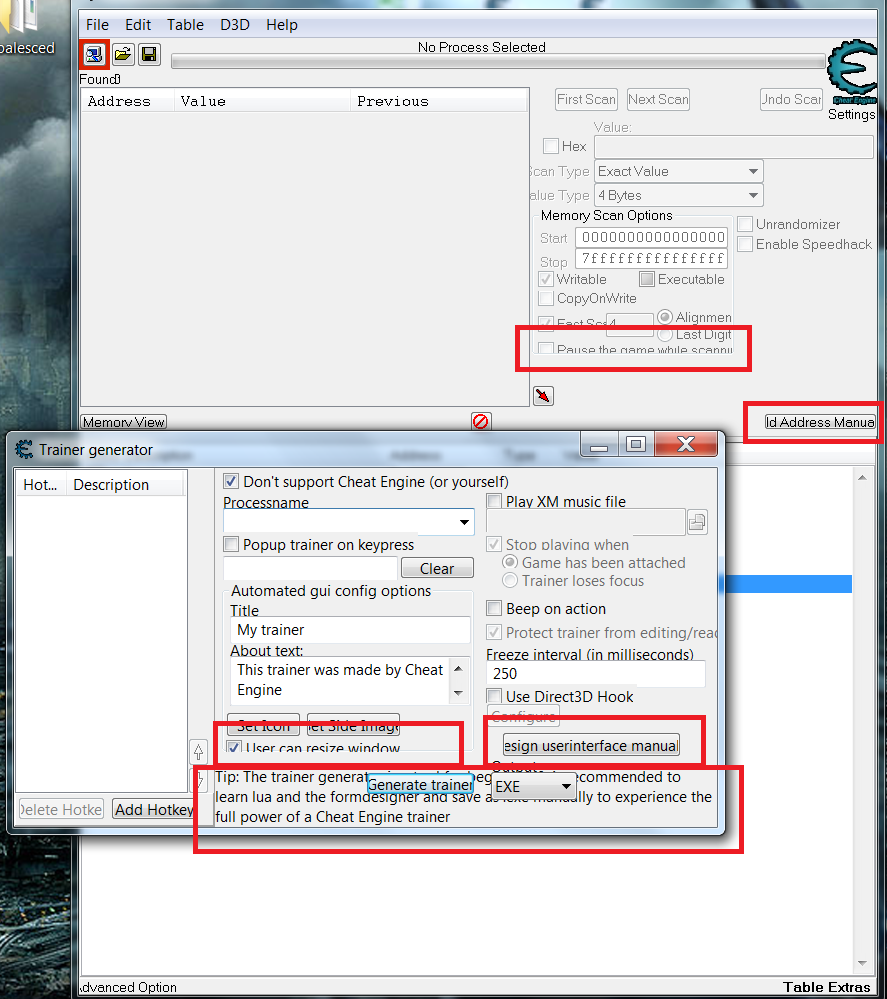Select Game has been attached option
The height and width of the screenshot is (999, 887).
(x=510, y=562)
